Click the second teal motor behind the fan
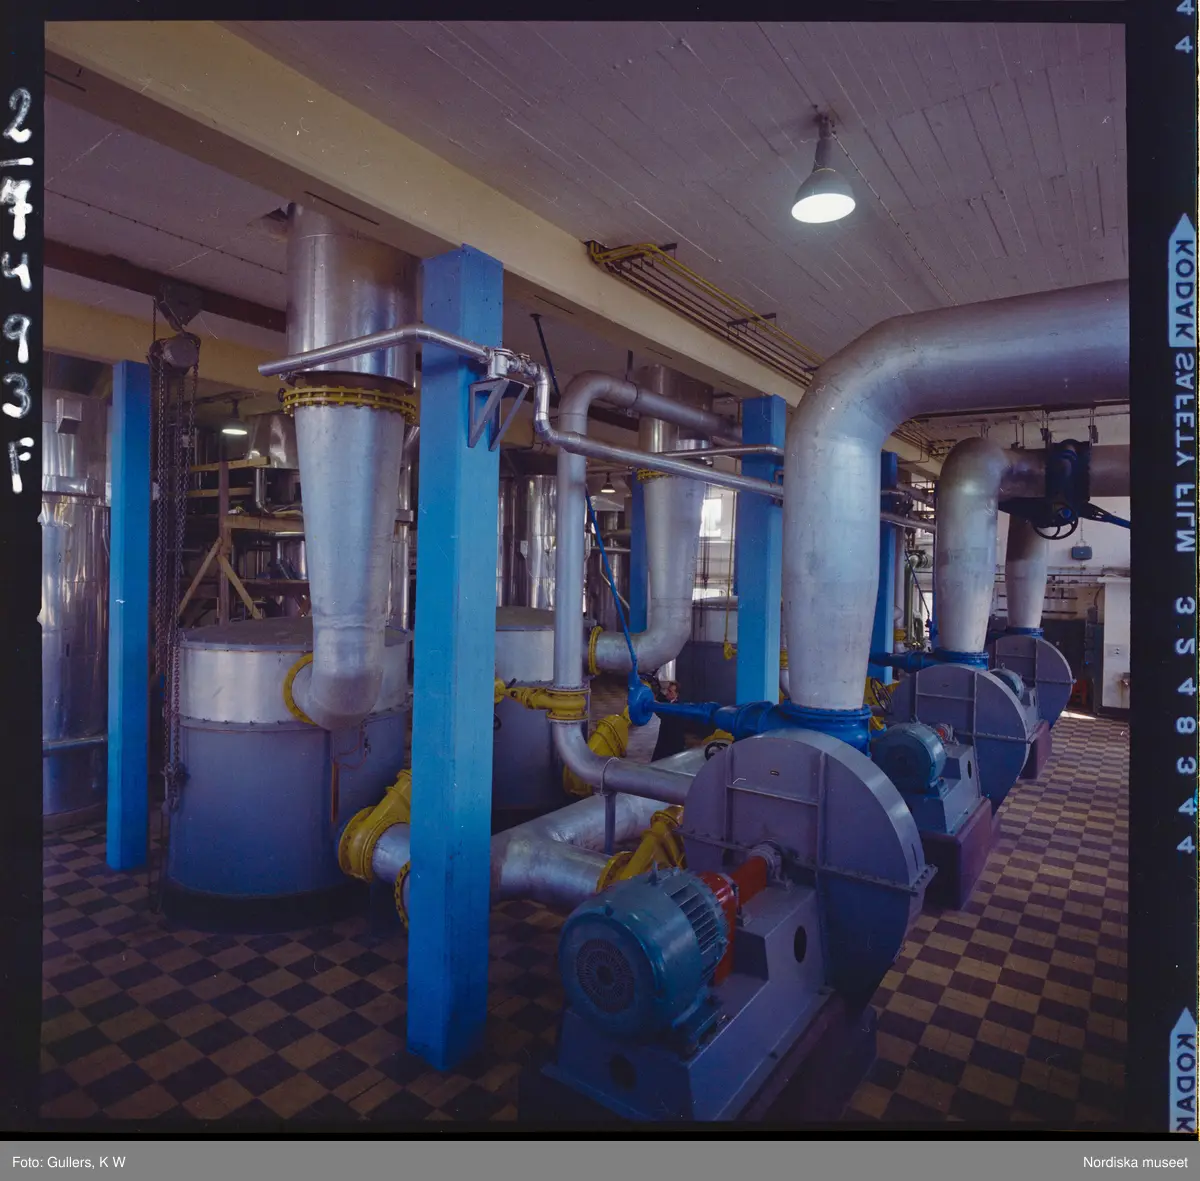 tap(908, 757)
